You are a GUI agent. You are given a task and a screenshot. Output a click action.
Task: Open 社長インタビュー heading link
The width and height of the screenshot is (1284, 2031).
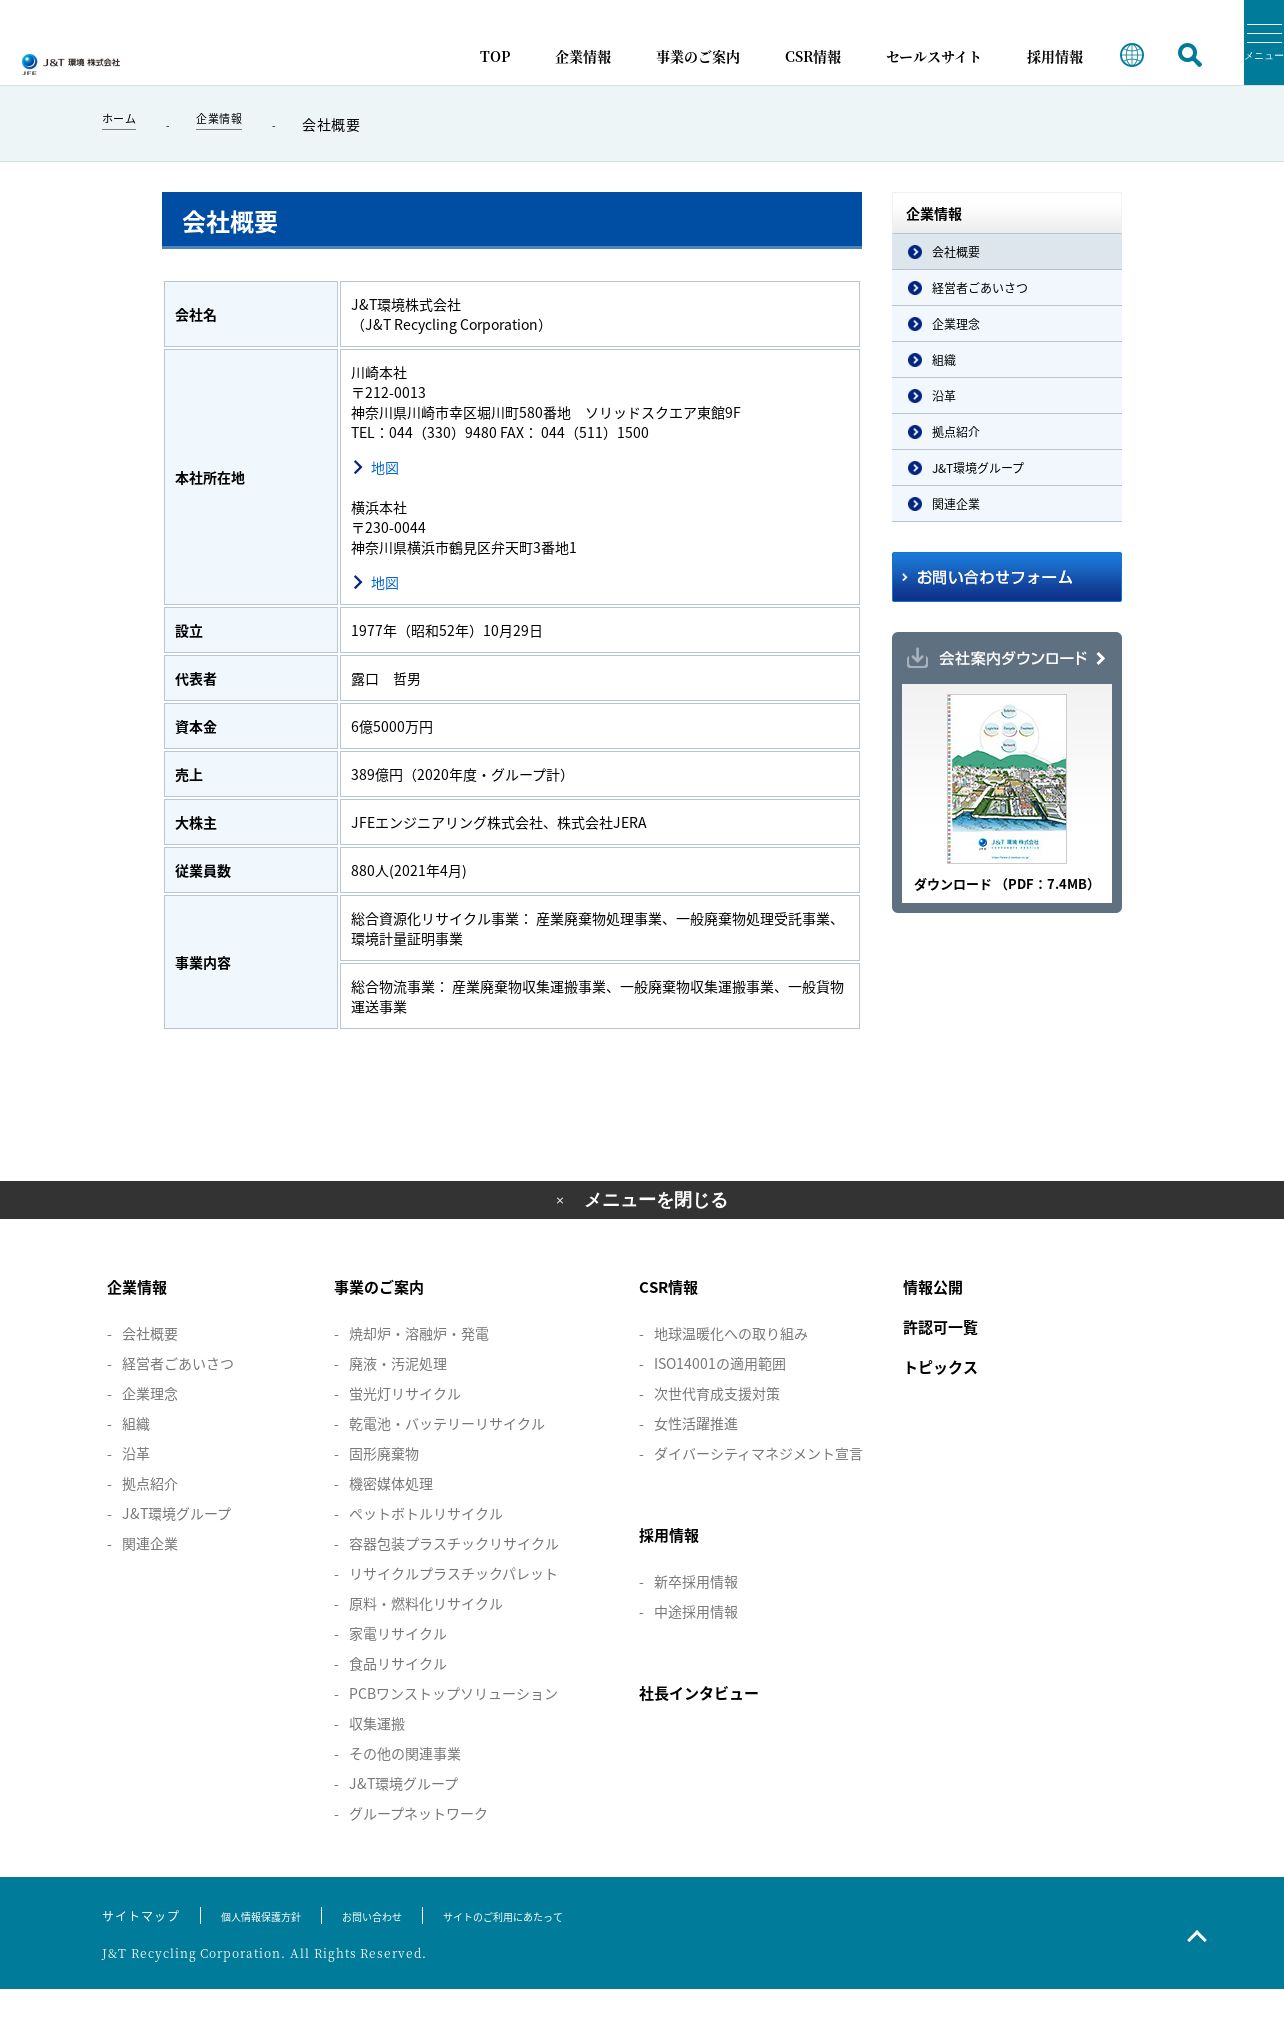tap(699, 1694)
